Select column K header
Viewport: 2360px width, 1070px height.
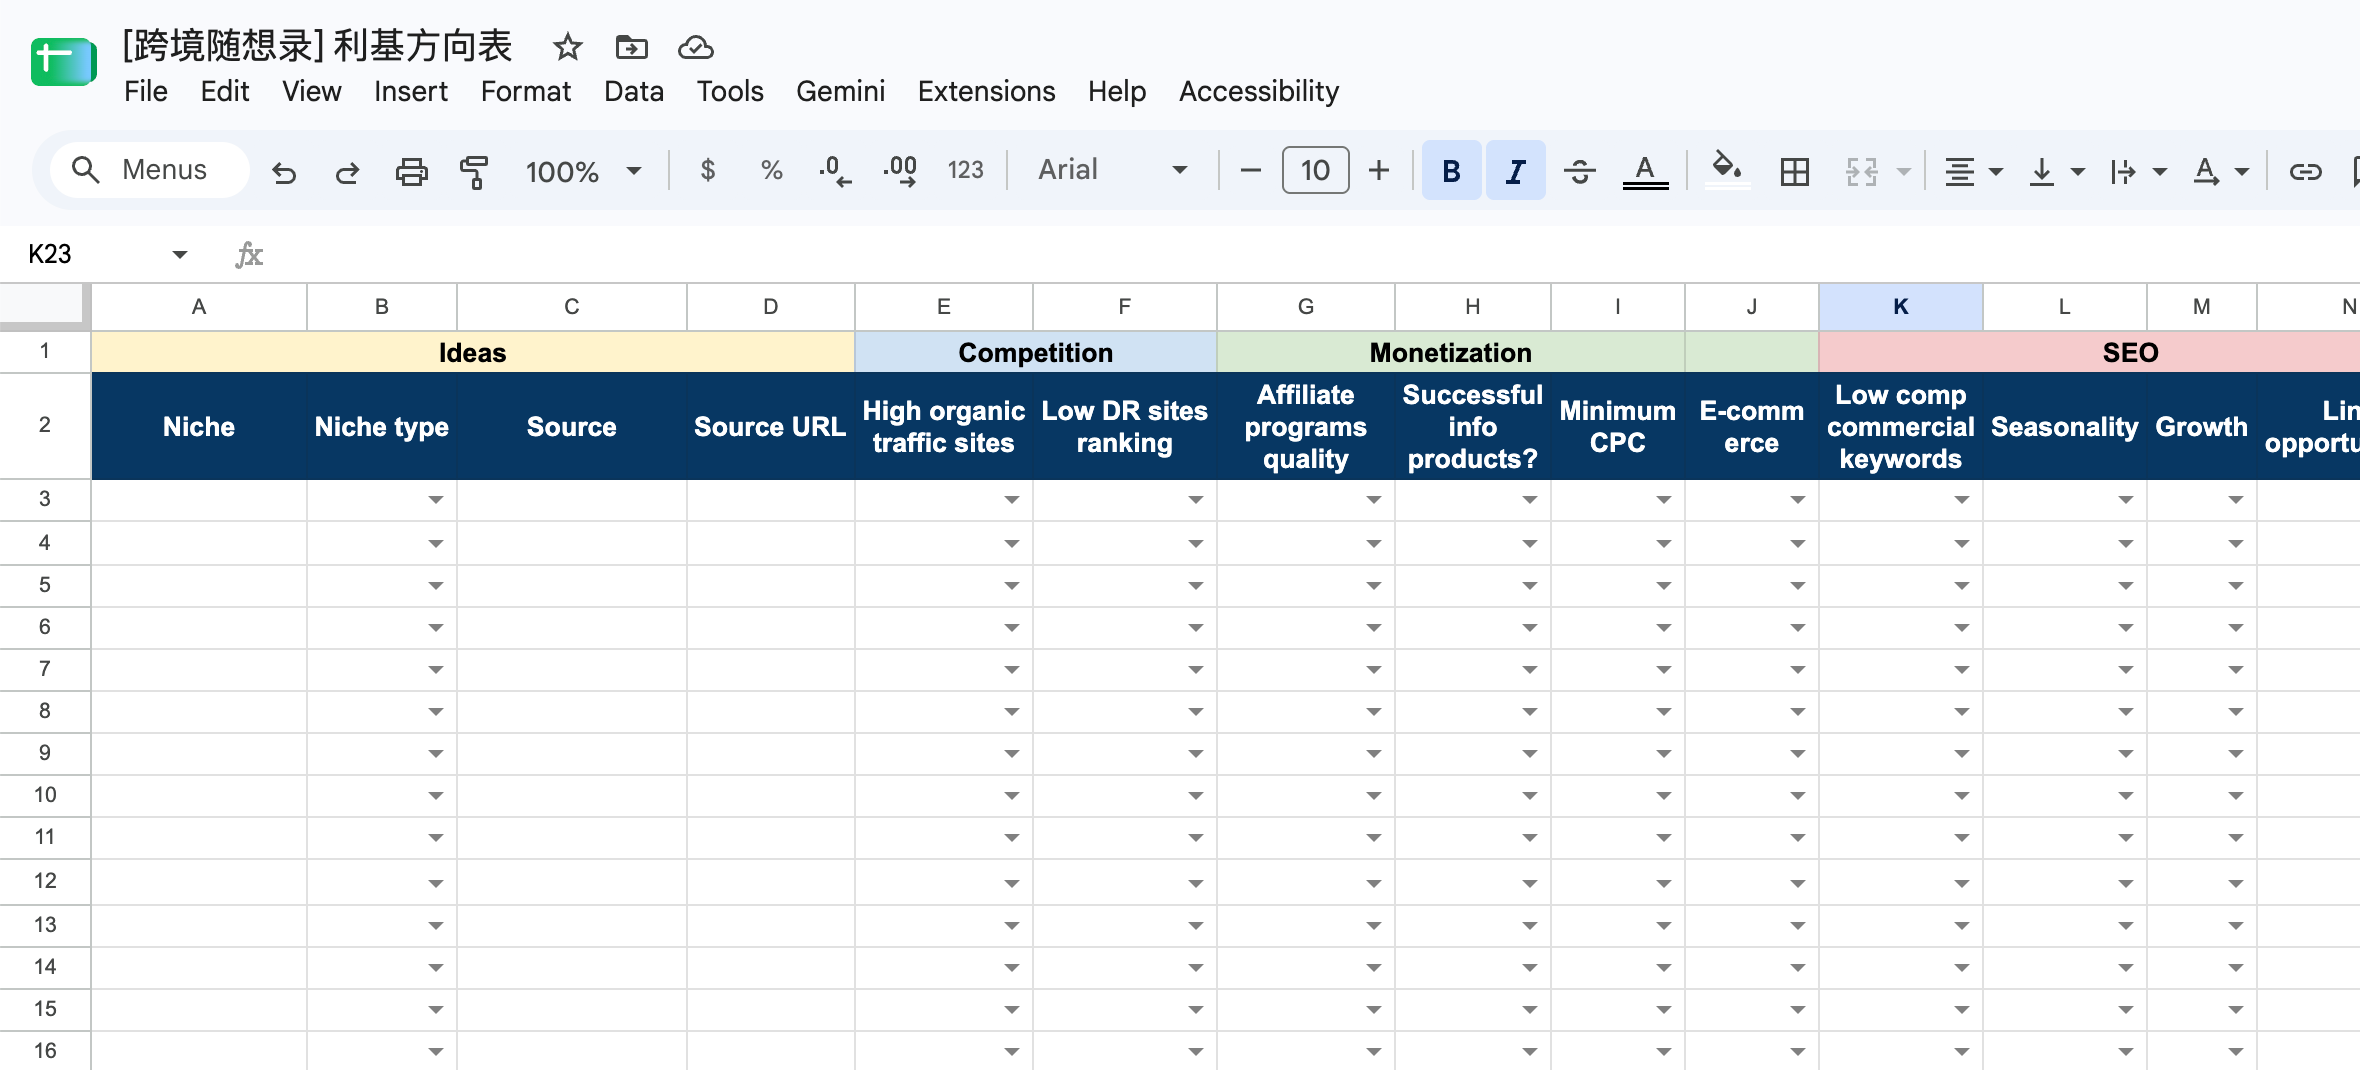tap(1900, 307)
